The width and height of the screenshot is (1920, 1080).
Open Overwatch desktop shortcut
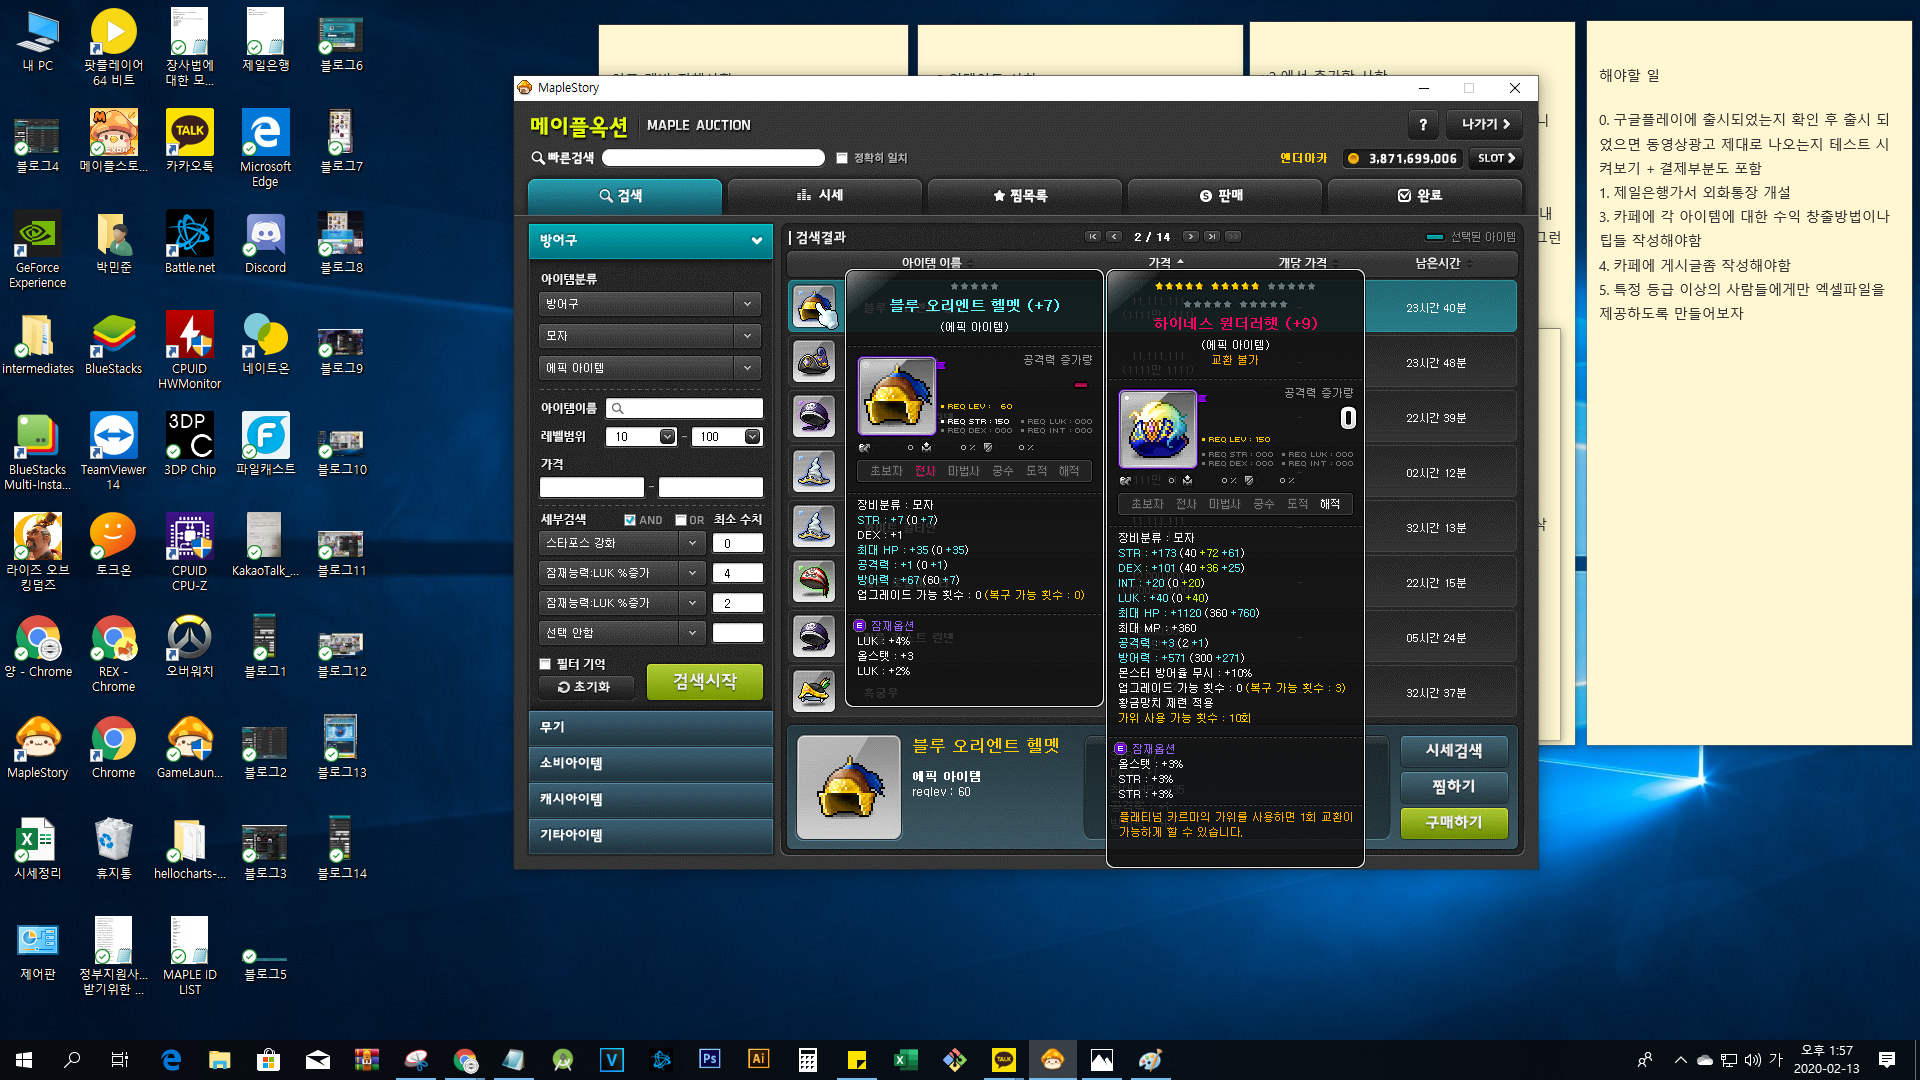(x=190, y=646)
